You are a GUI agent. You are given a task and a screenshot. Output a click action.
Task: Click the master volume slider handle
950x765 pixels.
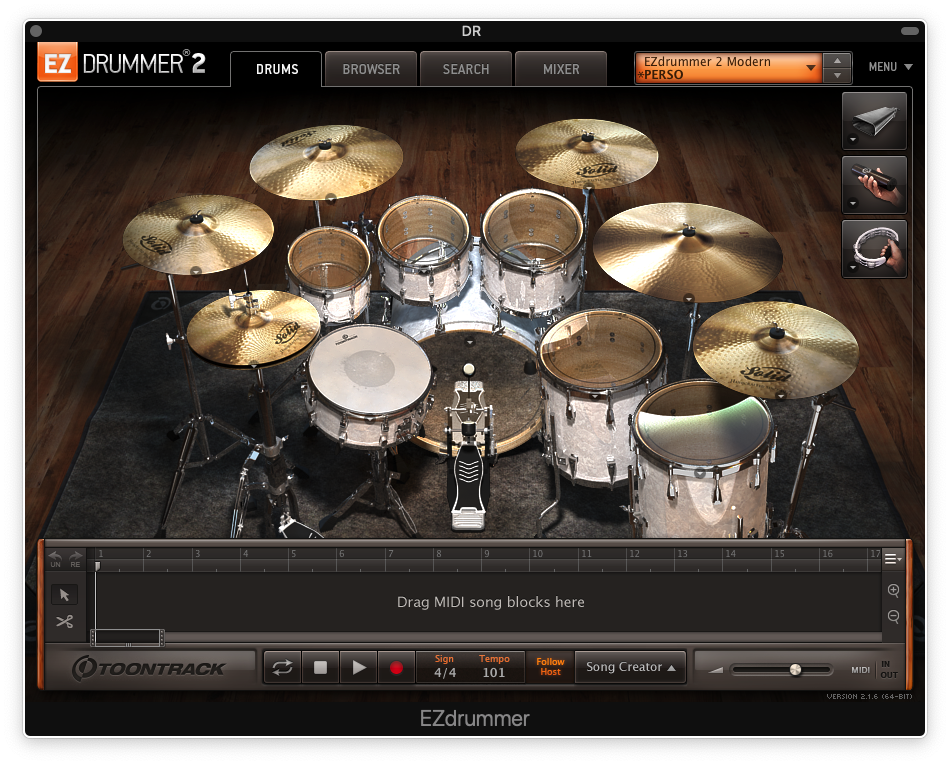tap(796, 669)
